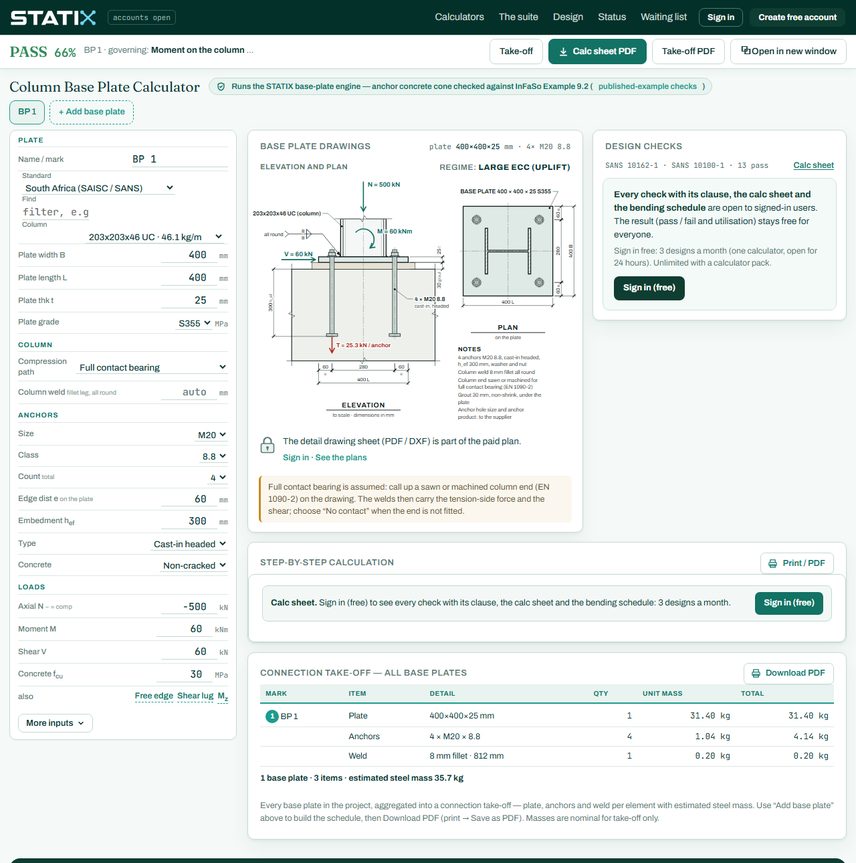Image resolution: width=856 pixels, height=863 pixels.
Task: Select the BP 1 tab
Action: [x=27, y=112]
